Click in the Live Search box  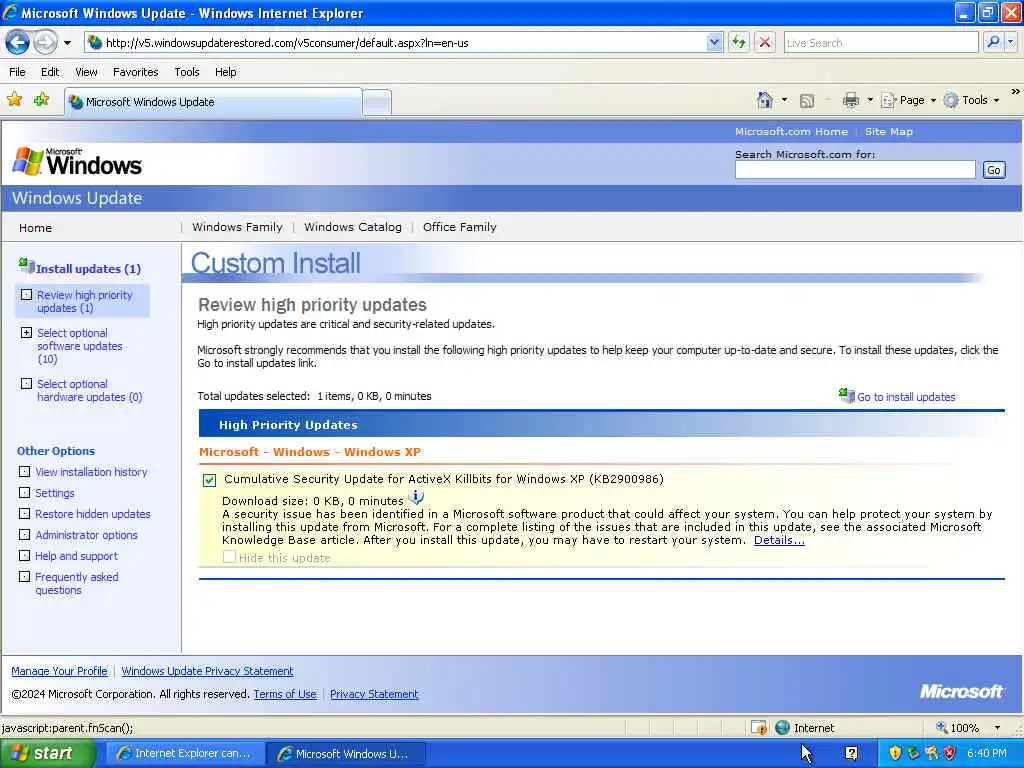tap(880, 42)
